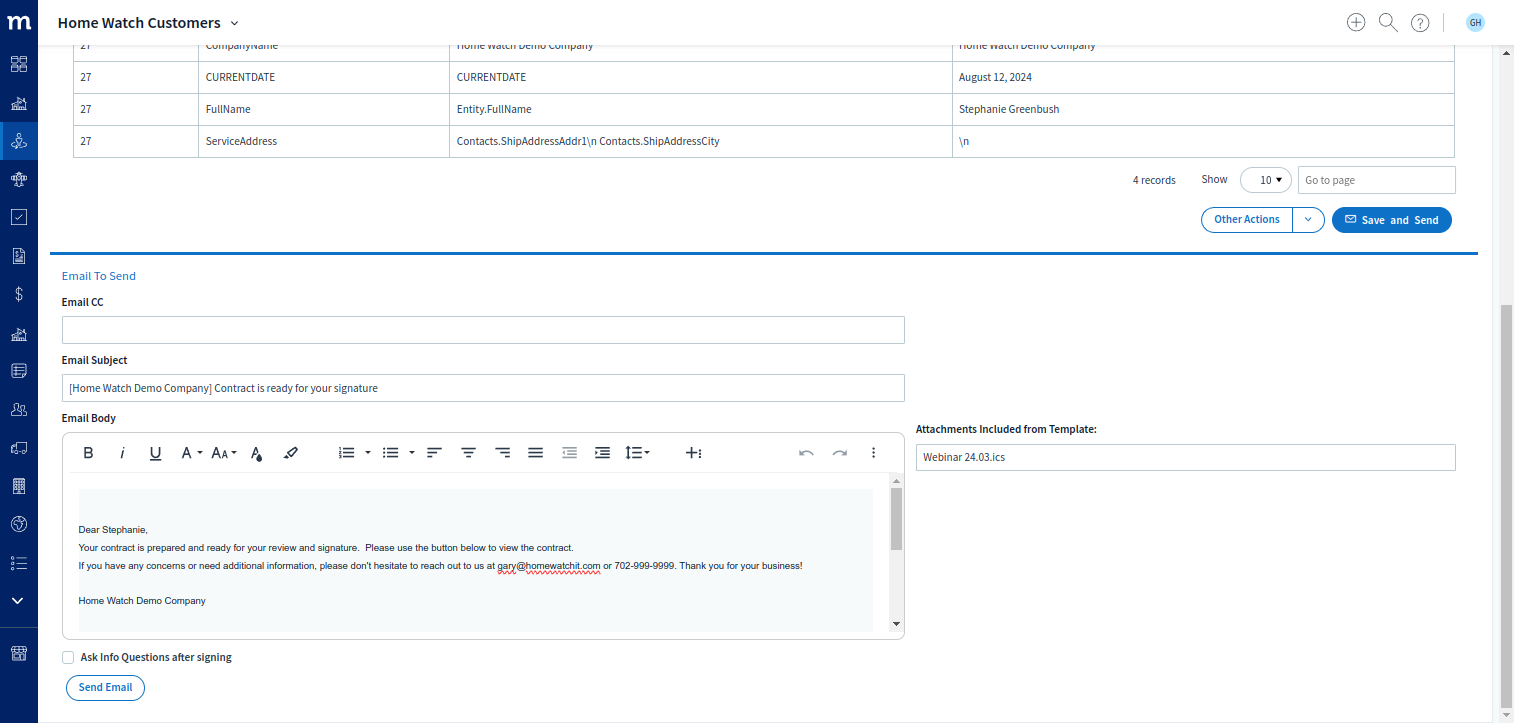Click into the Email Subject field
The width and height of the screenshot is (1514, 723).
point(483,388)
